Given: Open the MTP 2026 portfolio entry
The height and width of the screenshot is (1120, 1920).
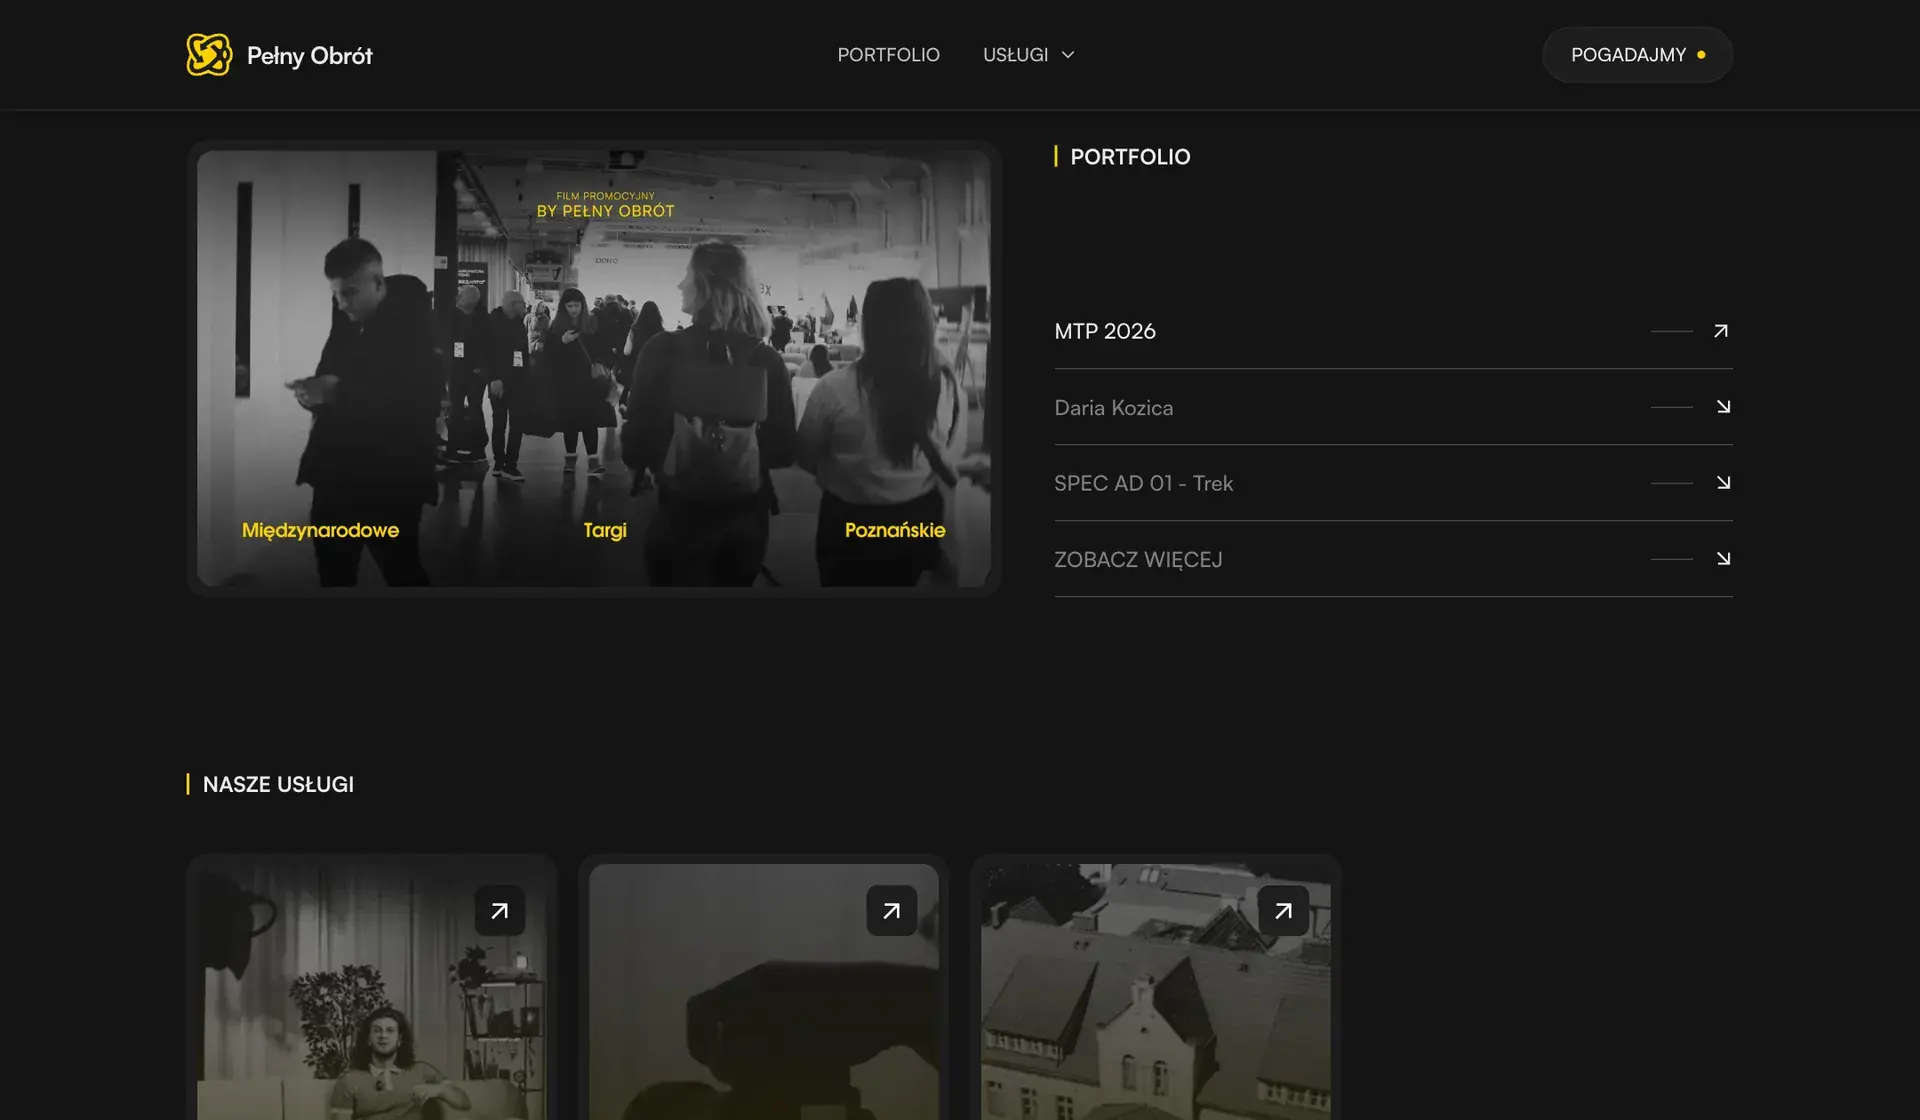Looking at the screenshot, I should click(x=1393, y=331).
